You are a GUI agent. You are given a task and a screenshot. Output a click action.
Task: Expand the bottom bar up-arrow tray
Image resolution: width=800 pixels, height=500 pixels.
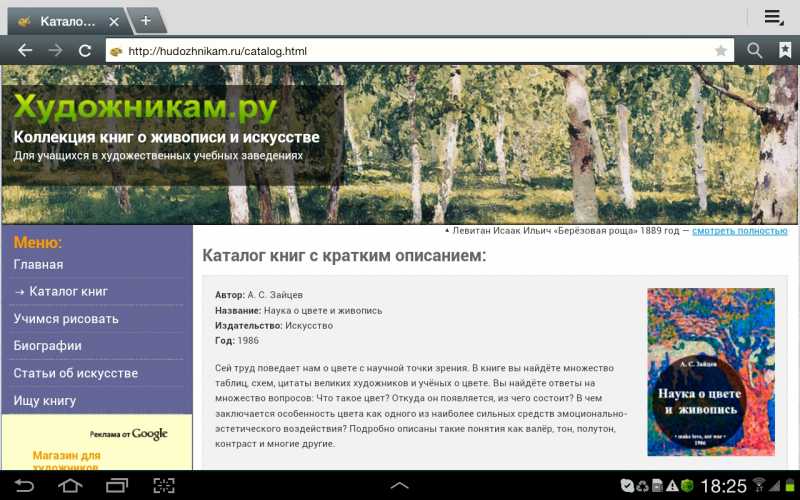click(x=399, y=486)
